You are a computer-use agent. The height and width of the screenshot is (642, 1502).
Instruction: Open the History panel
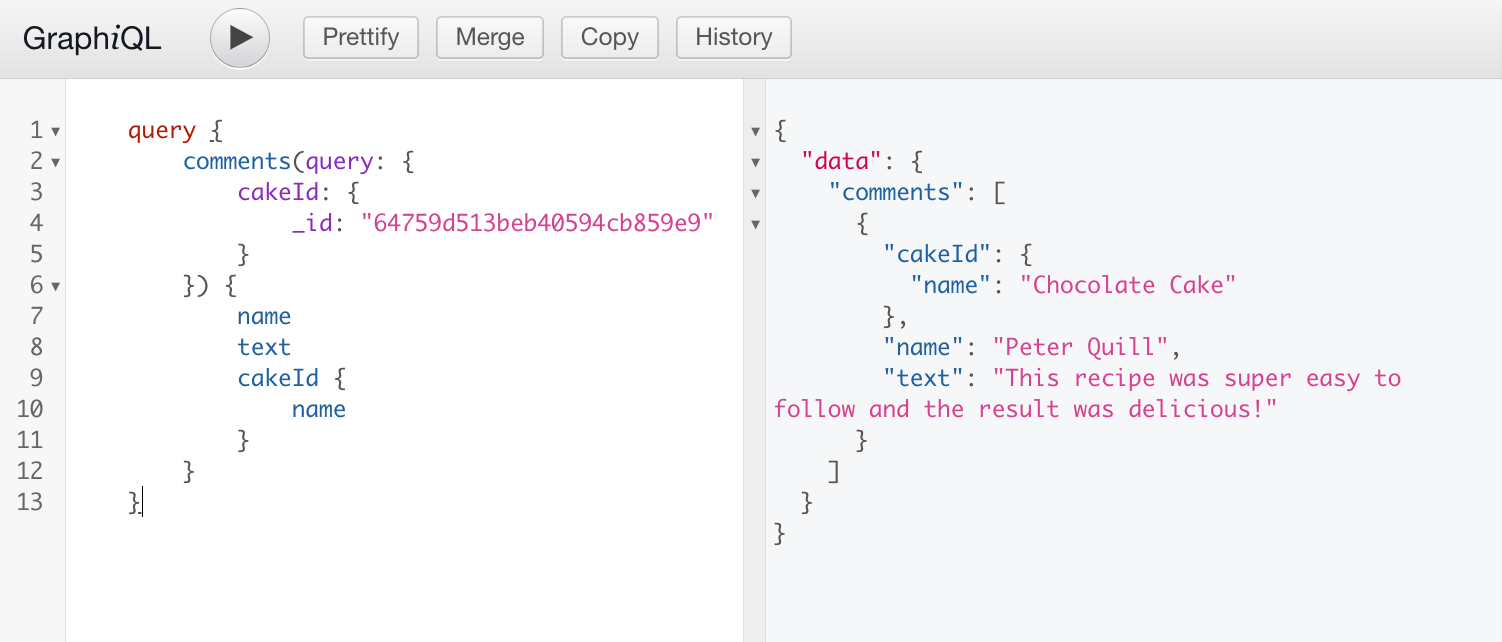[733, 37]
